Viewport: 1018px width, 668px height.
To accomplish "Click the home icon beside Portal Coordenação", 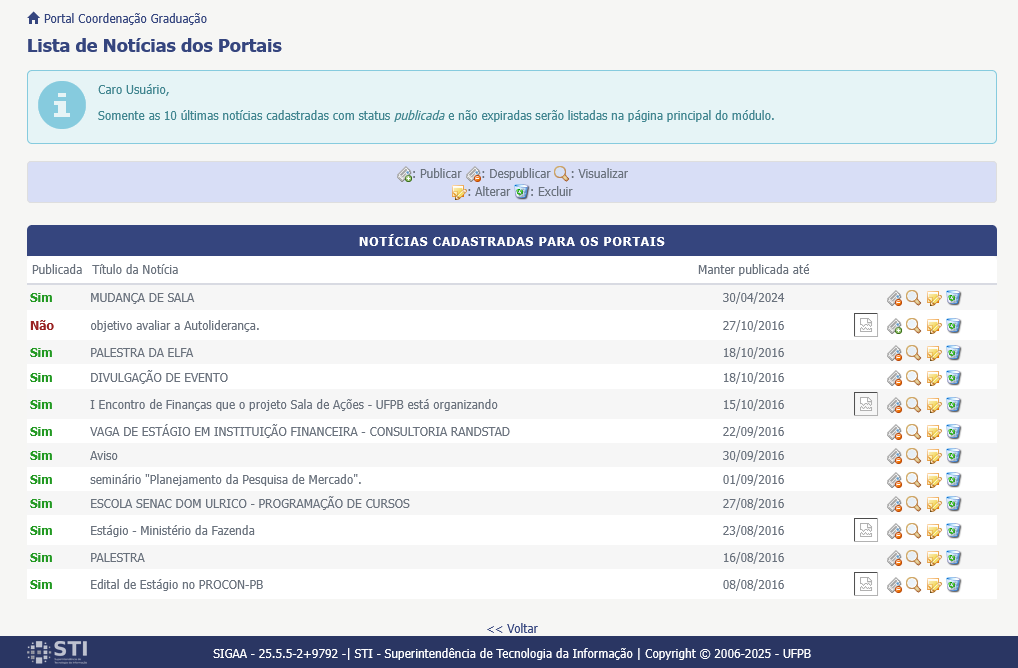I will point(33,18).
